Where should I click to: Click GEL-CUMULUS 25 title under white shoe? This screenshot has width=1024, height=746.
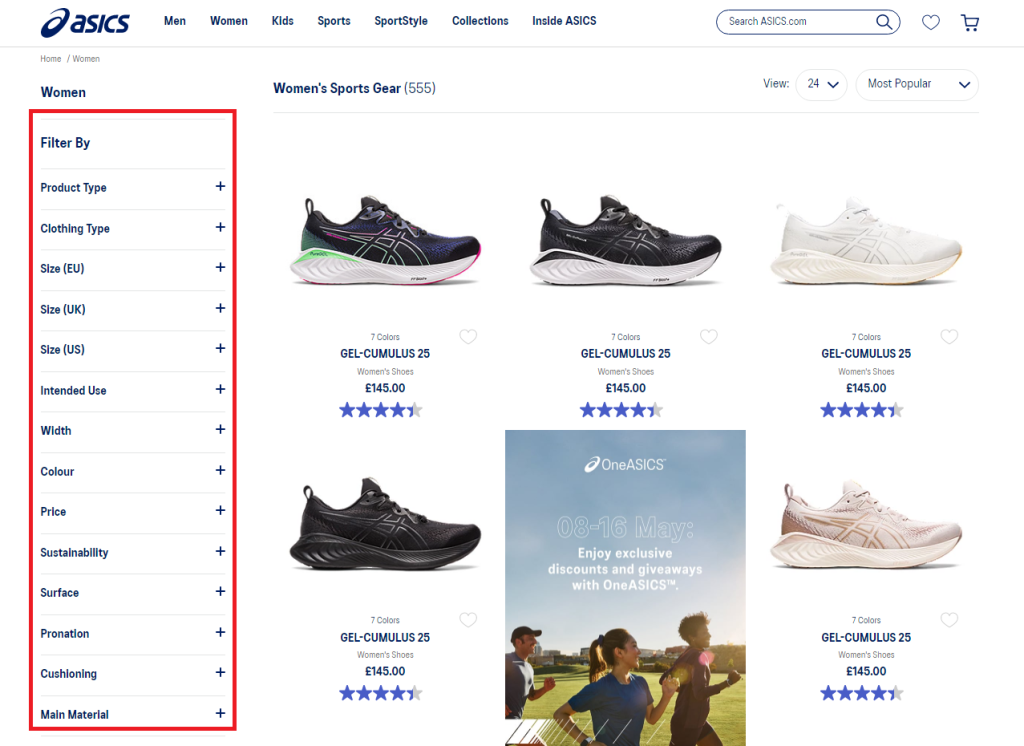[866, 353]
